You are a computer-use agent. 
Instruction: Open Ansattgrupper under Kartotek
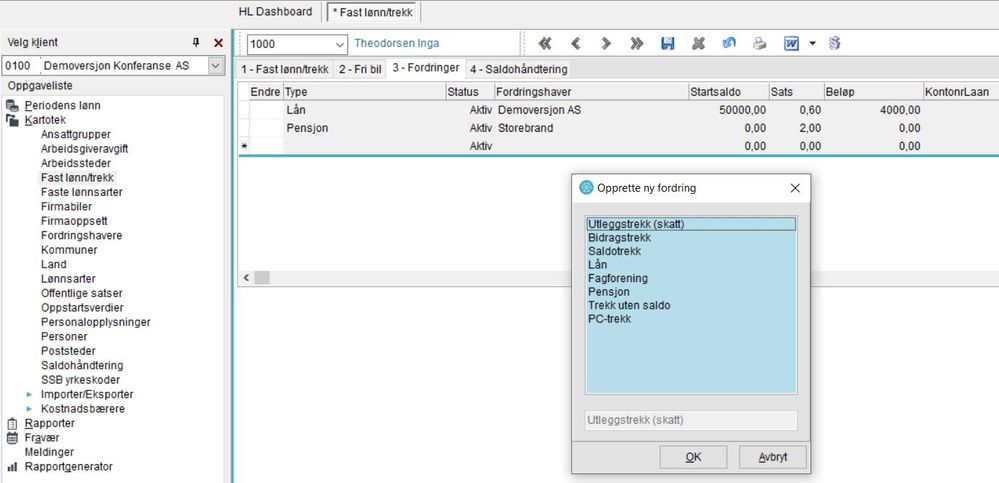76,134
